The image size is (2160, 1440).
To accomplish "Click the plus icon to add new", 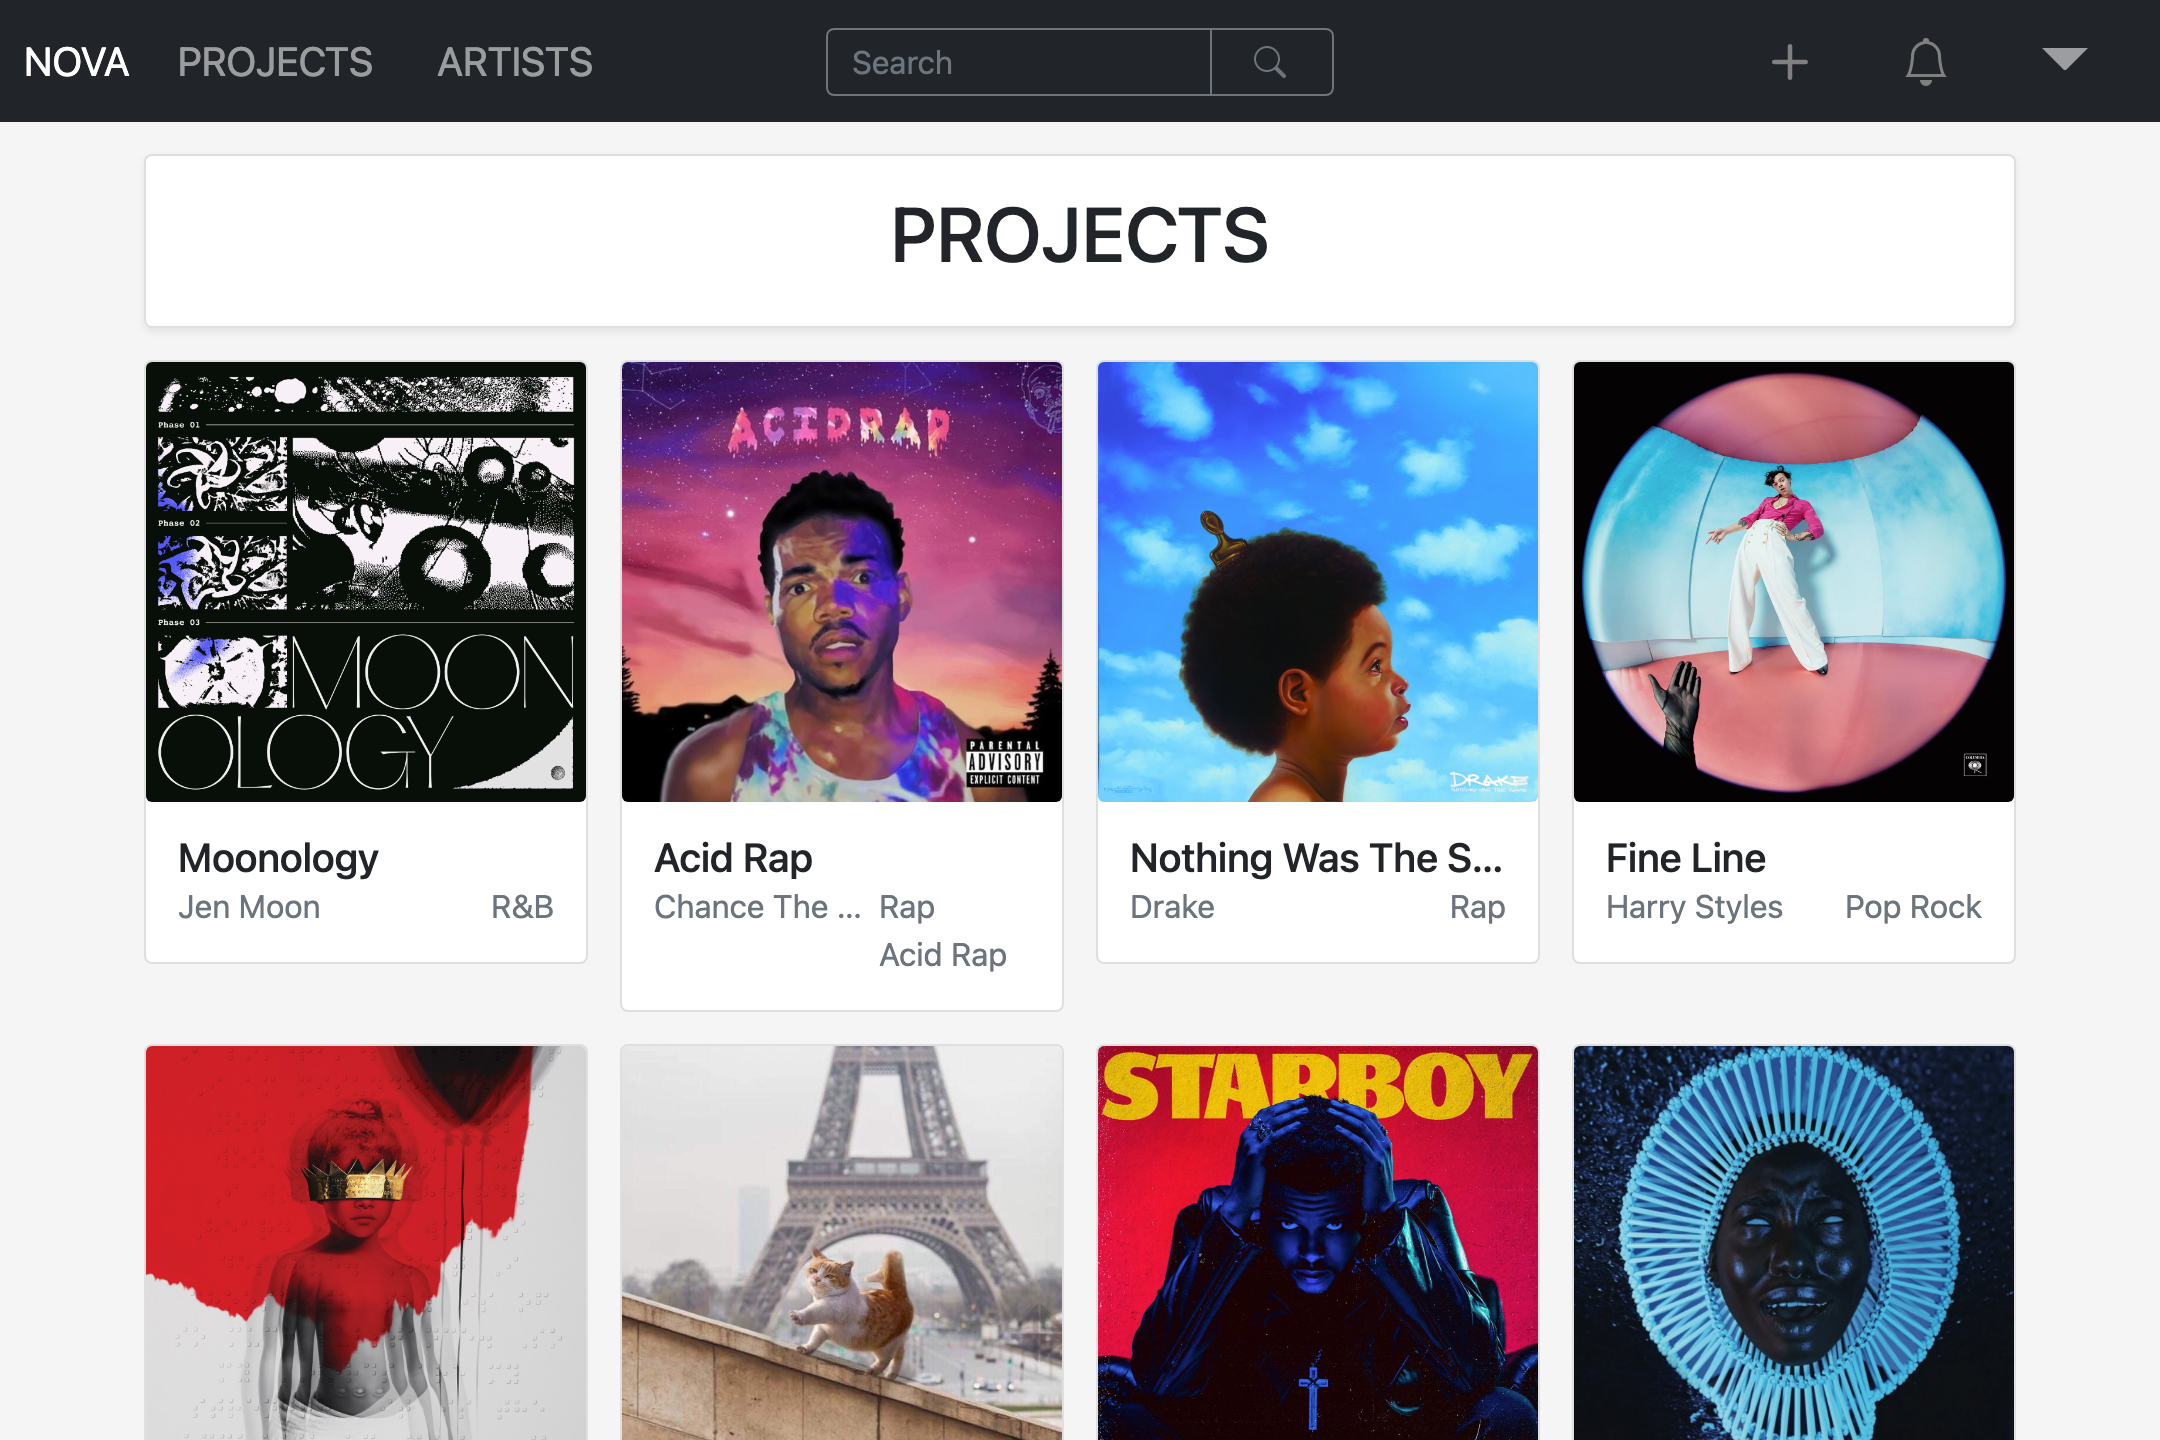I will click(1789, 62).
